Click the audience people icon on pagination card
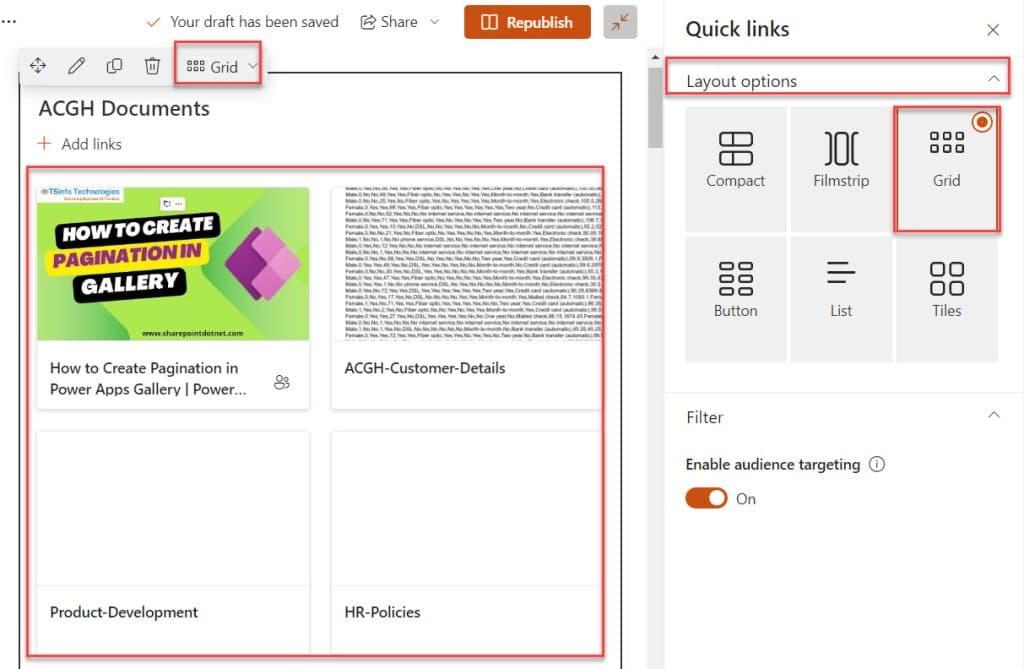 coord(281,382)
